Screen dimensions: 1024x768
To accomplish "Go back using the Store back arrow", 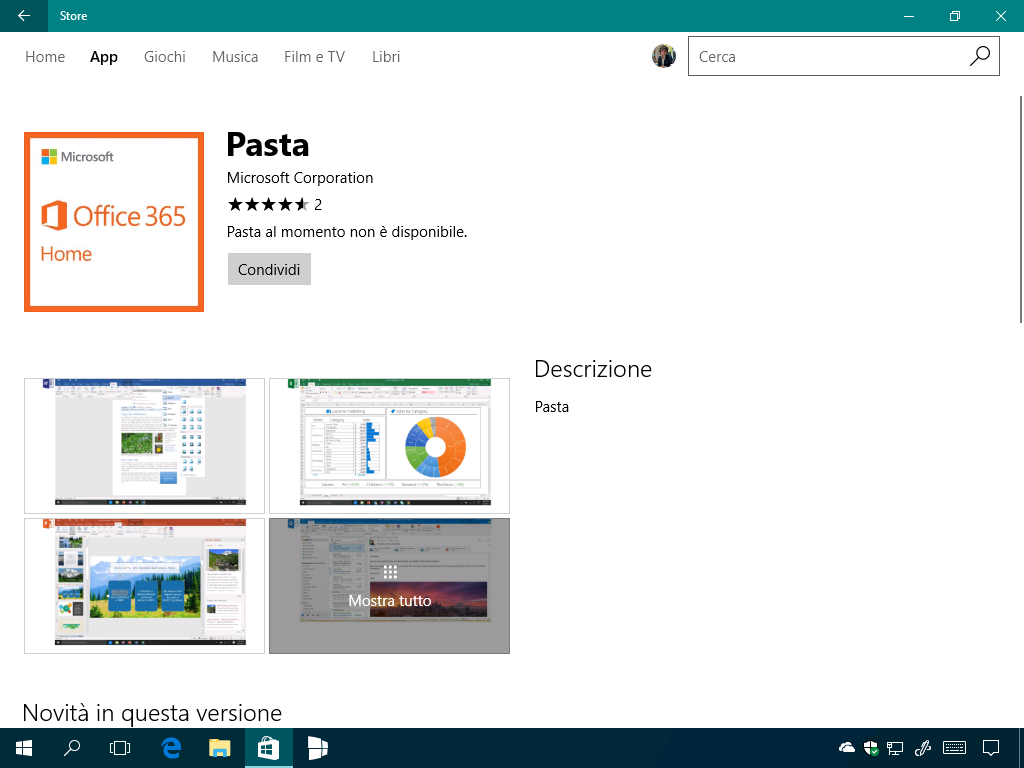I will coord(24,16).
